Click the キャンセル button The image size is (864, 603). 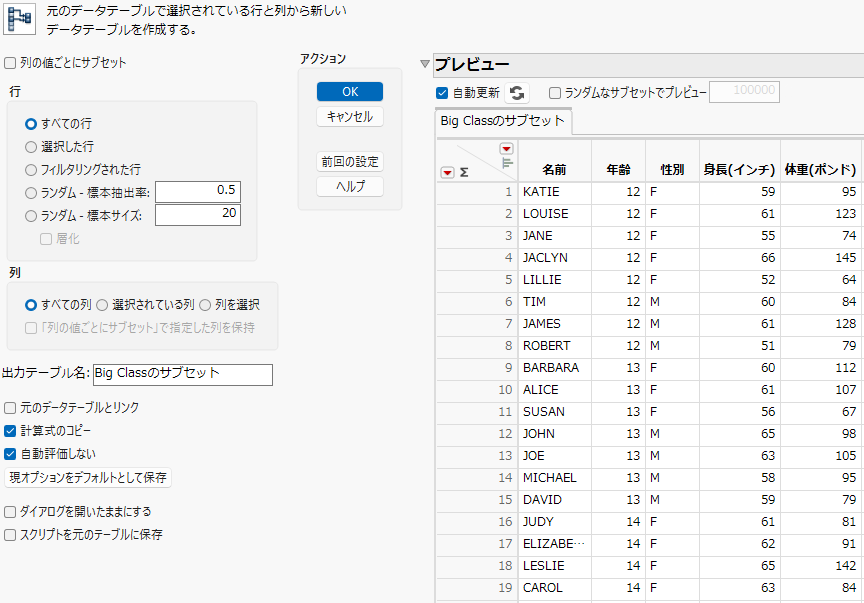pyautogui.click(x=350, y=117)
